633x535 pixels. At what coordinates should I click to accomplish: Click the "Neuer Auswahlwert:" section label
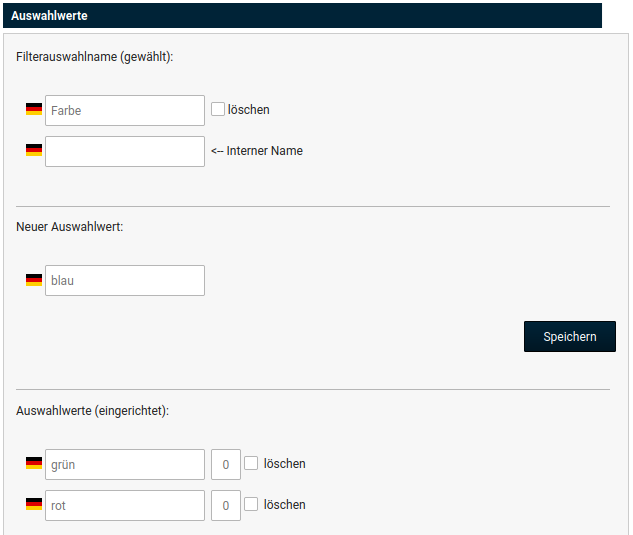click(69, 227)
